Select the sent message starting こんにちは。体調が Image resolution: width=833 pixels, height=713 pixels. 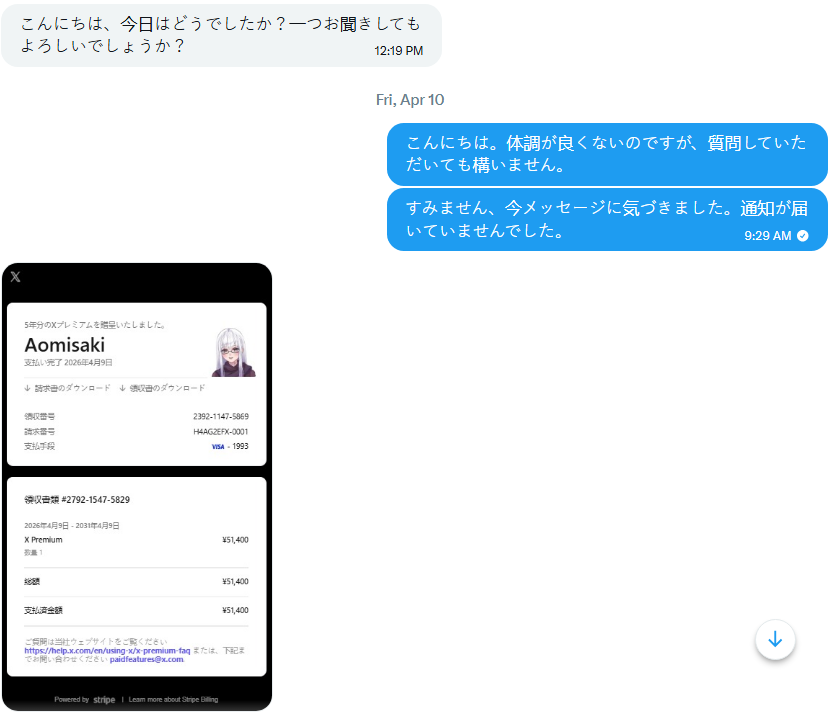click(x=607, y=154)
